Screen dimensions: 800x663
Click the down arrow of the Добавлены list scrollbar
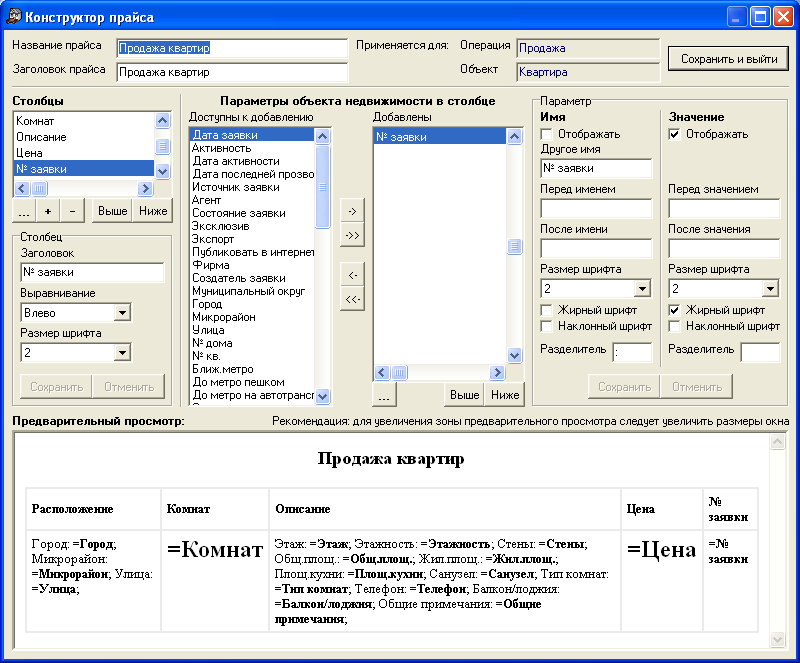[x=514, y=355]
